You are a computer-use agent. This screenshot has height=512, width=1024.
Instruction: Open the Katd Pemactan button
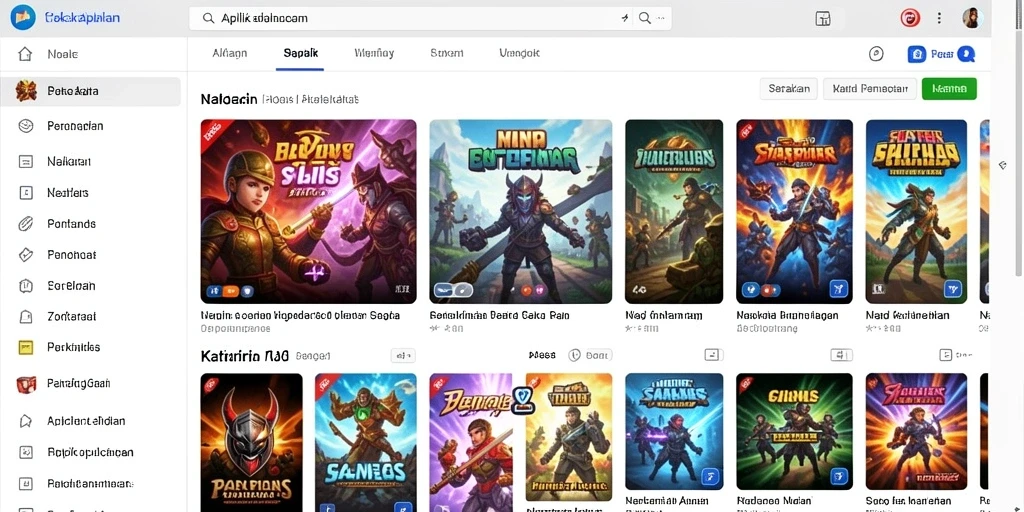(870, 89)
